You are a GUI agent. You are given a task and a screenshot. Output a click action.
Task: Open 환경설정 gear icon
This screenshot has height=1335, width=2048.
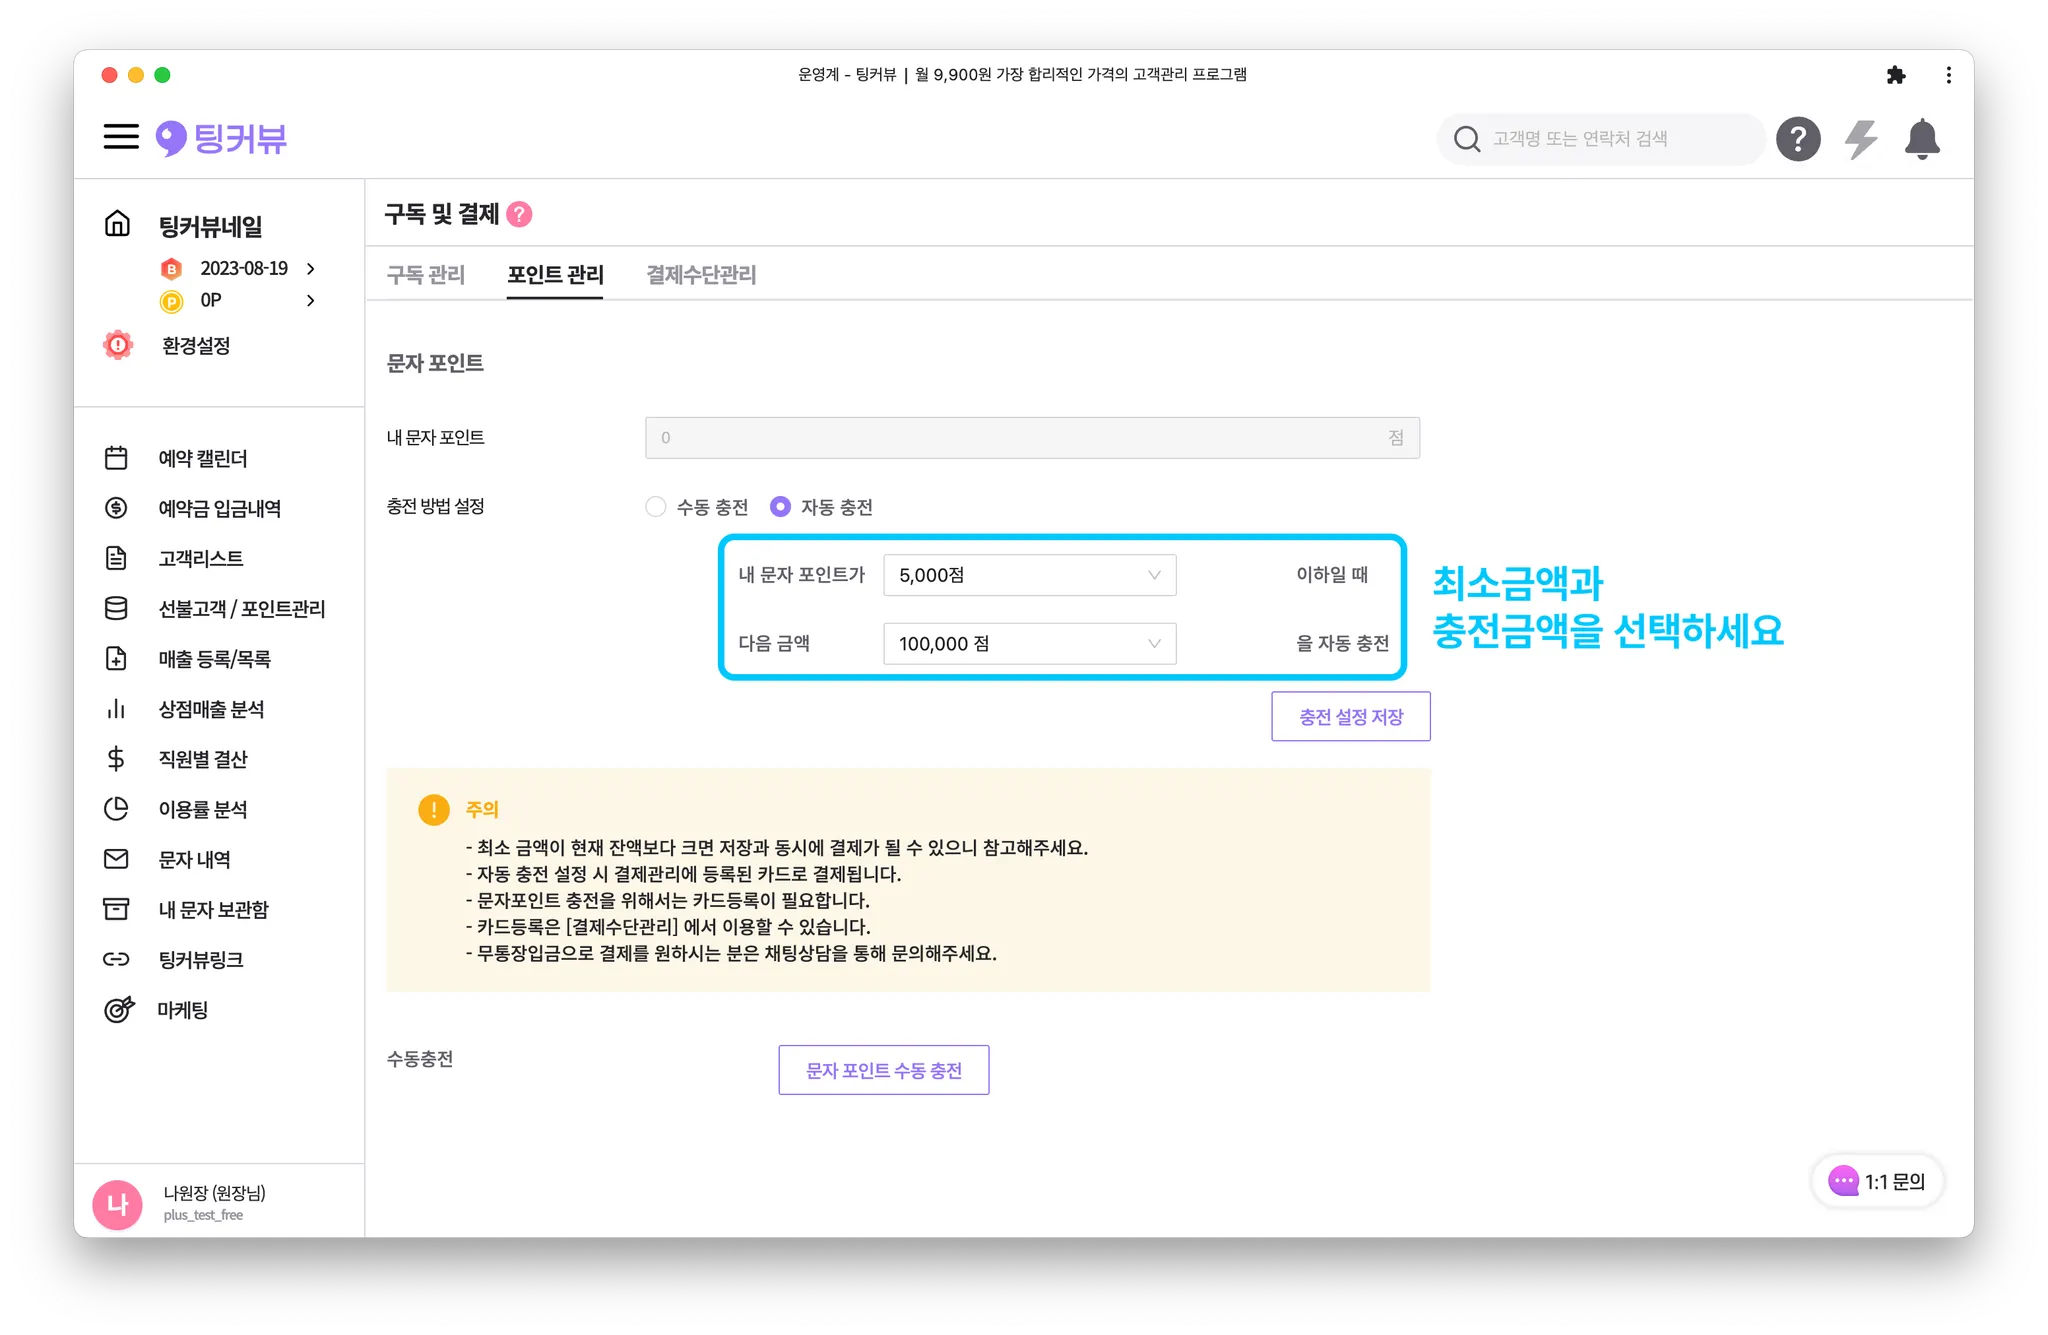pyautogui.click(x=118, y=345)
